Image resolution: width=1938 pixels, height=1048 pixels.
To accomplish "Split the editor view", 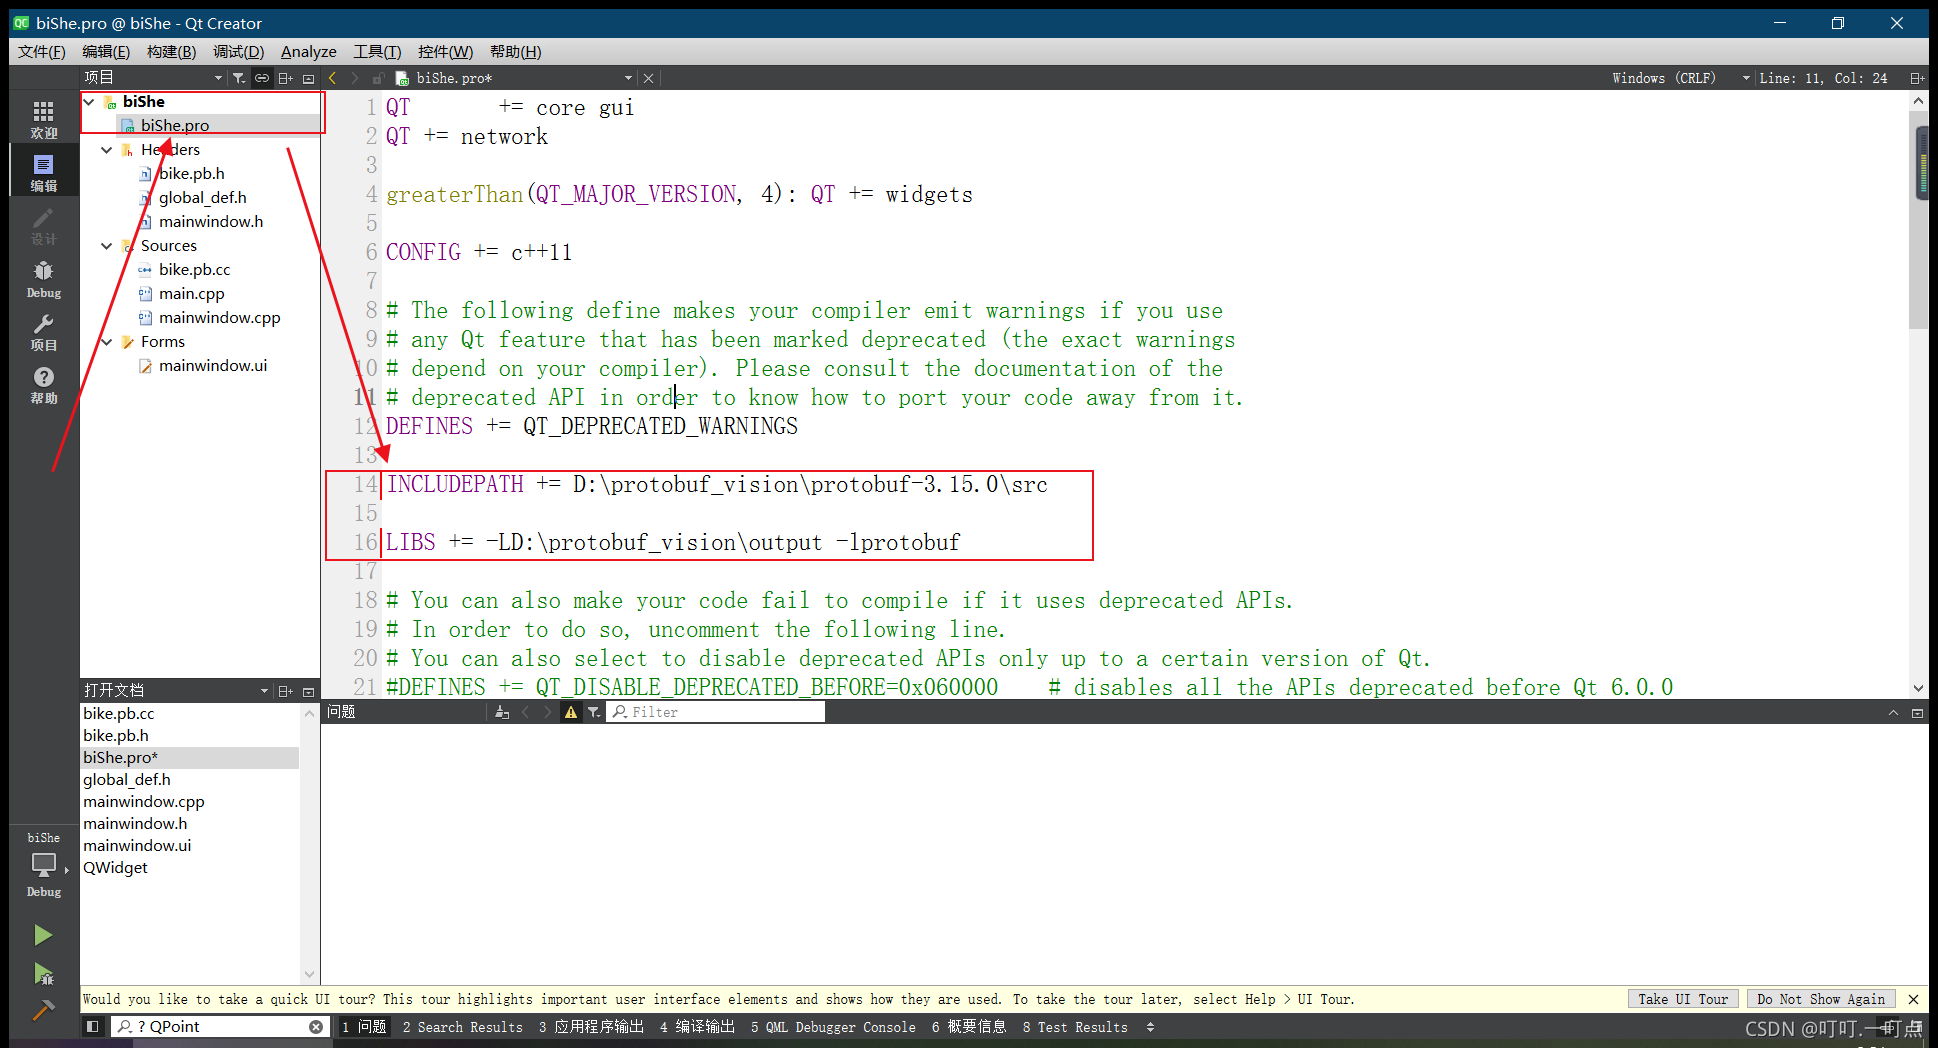I will [x=1917, y=78].
